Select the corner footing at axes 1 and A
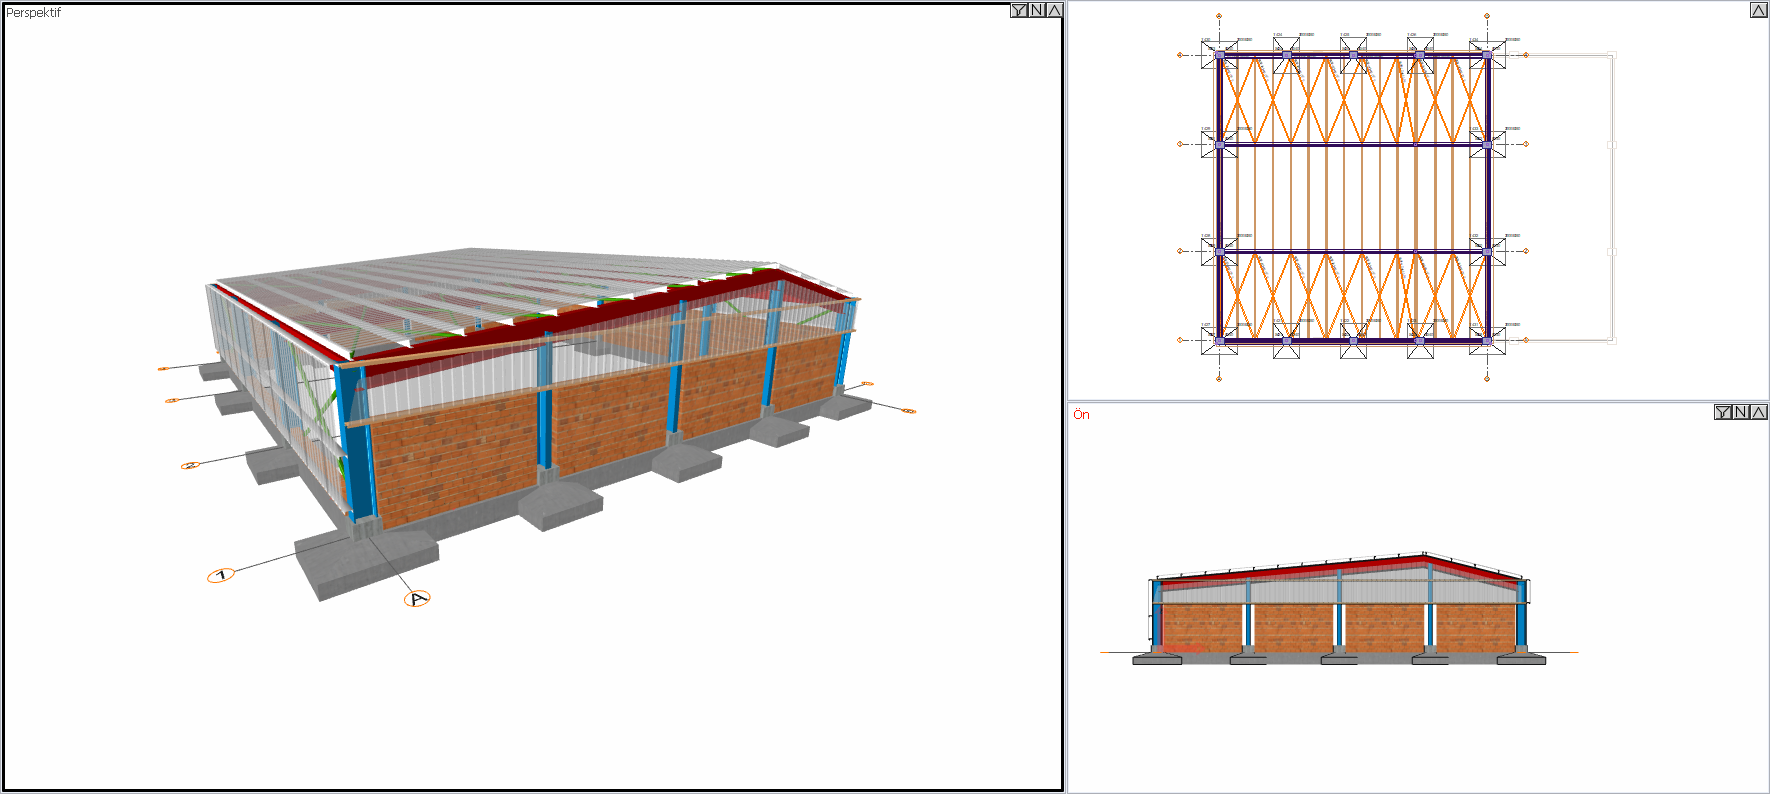 click(367, 562)
